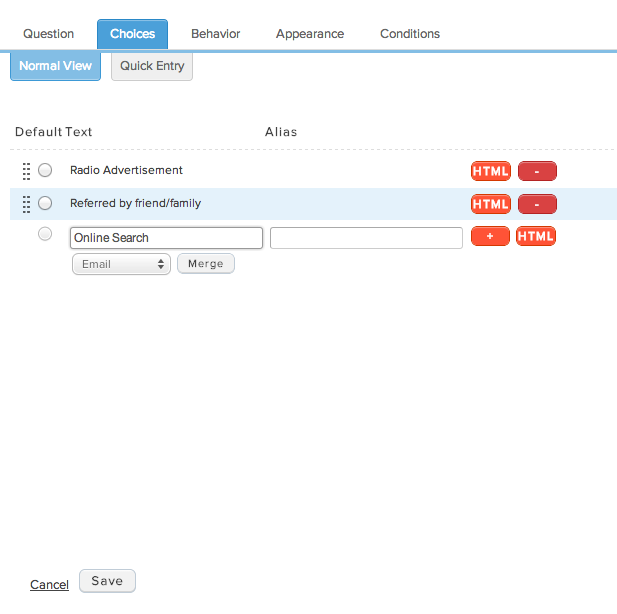Click the Referred by friend/family choice text
617x614 pixels.
[x=135, y=203]
